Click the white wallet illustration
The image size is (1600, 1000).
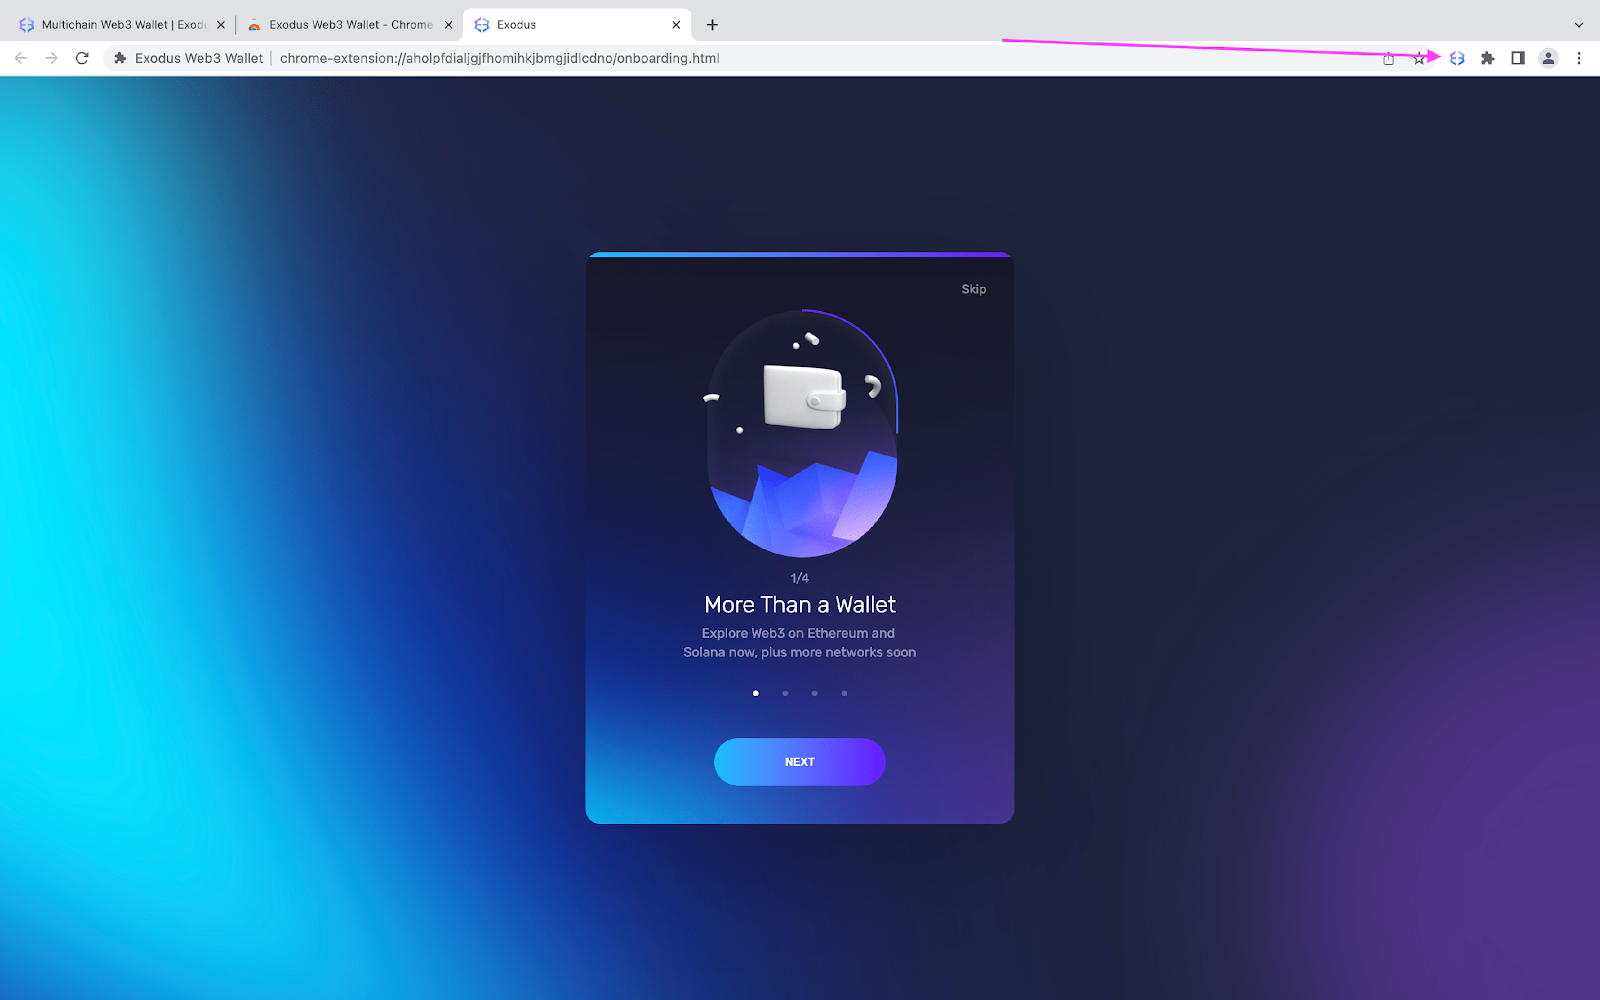click(x=804, y=396)
